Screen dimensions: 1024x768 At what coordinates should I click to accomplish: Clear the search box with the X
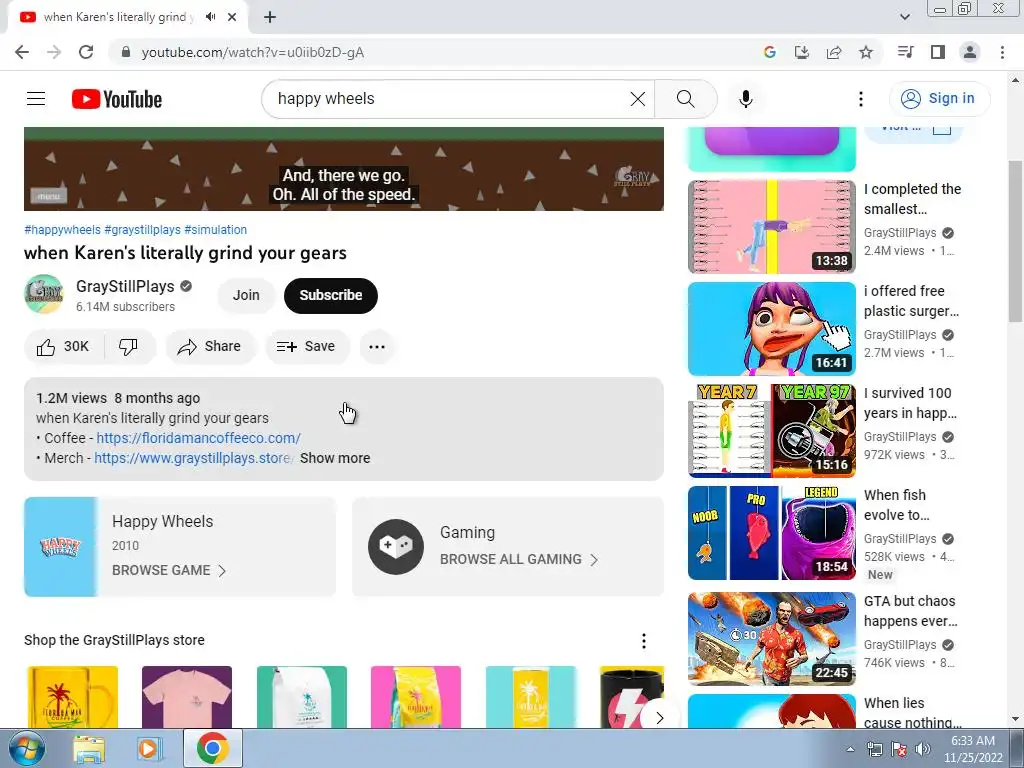tap(637, 99)
